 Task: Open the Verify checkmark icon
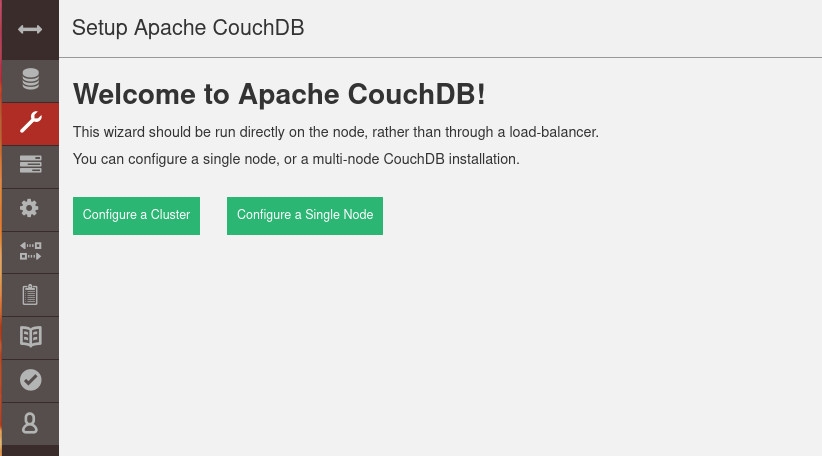[x=30, y=380]
